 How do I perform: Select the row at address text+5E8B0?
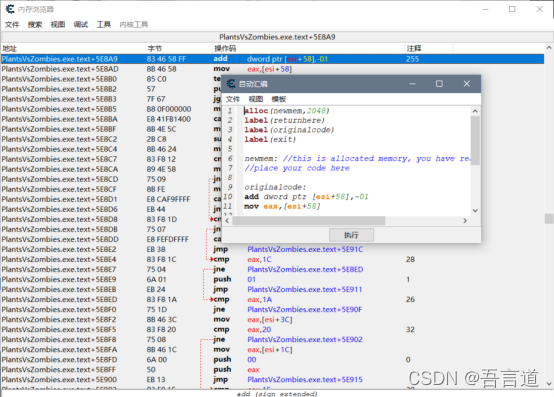coord(110,79)
